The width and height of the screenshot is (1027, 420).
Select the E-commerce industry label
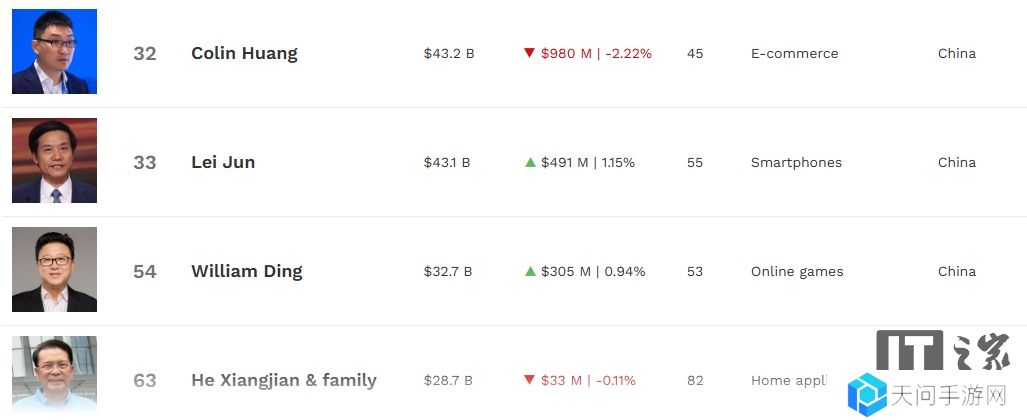794,54
